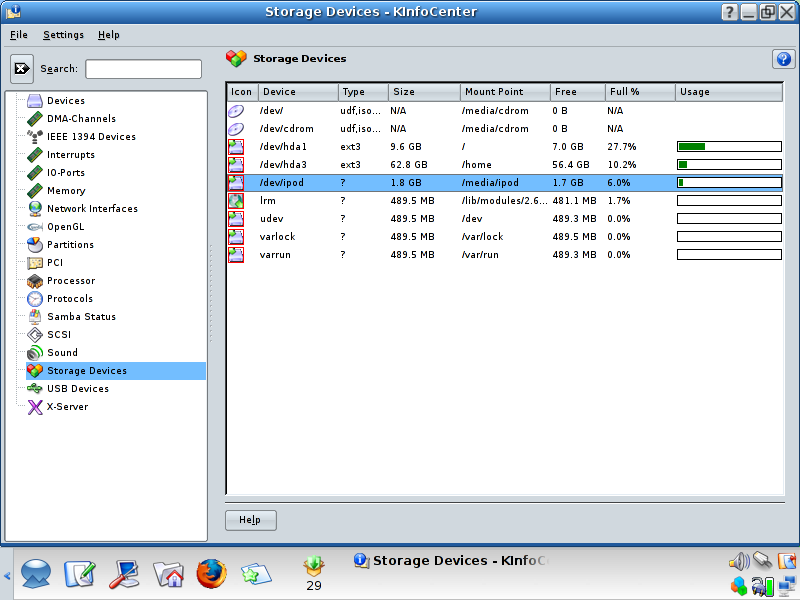The height and width of the screenshot is (600, 800).
Task: Sort by the Icon column header
Action: tap(242, 92)
